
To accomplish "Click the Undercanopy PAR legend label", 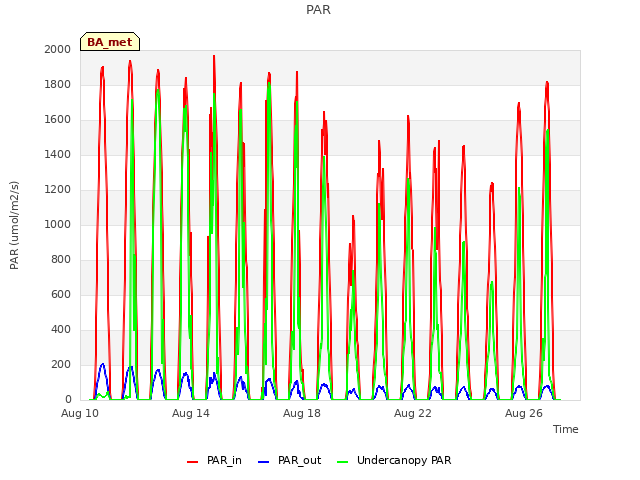I will click(x=404, y=460).
